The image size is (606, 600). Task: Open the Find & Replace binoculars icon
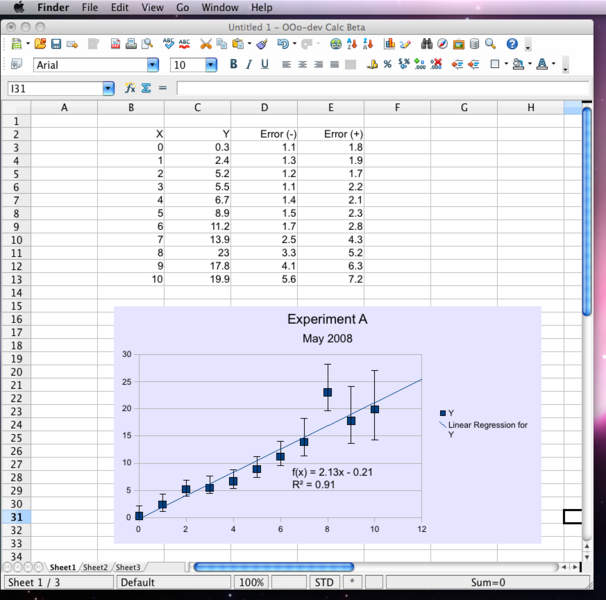(426, 44)
